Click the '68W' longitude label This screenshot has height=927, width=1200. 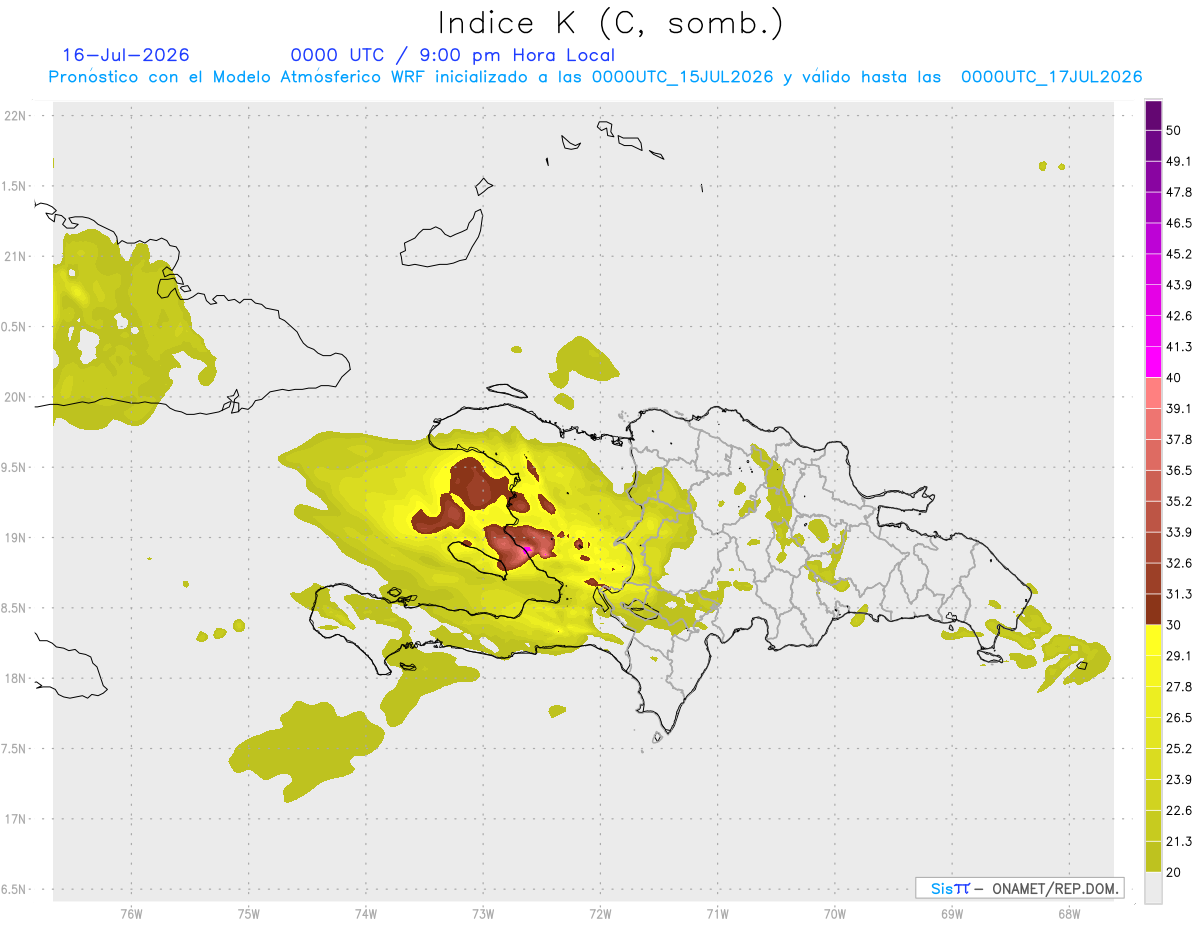pyautogui.click(x=1068, y=913)
